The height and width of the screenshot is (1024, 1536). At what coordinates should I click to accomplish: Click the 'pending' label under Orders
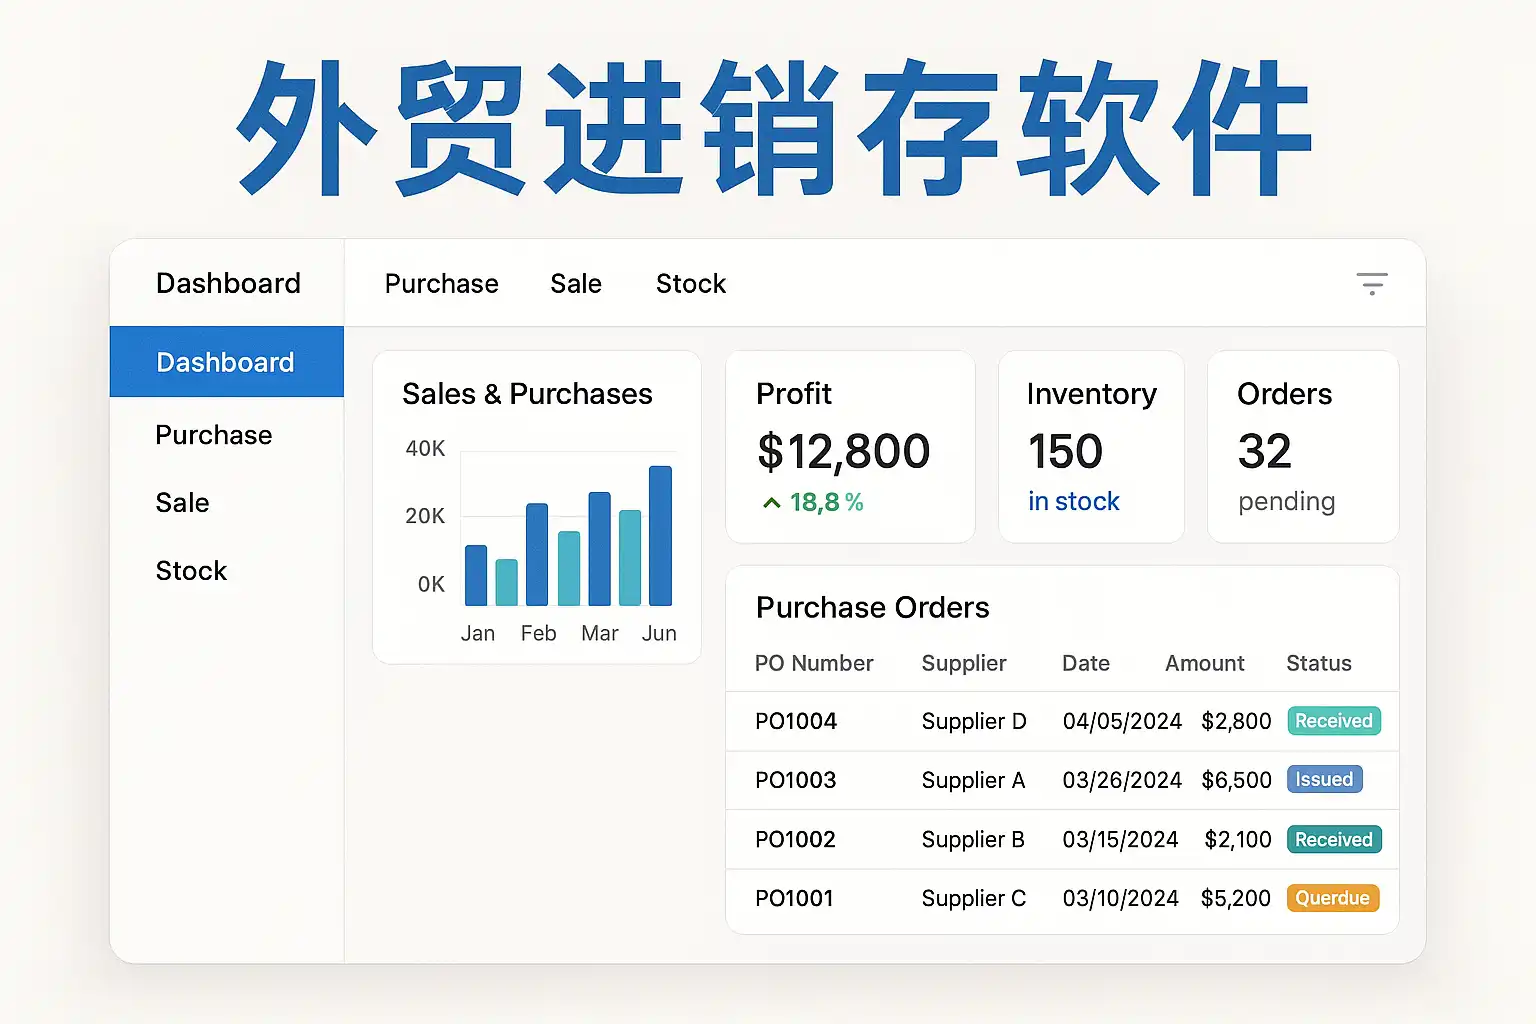1286,502
